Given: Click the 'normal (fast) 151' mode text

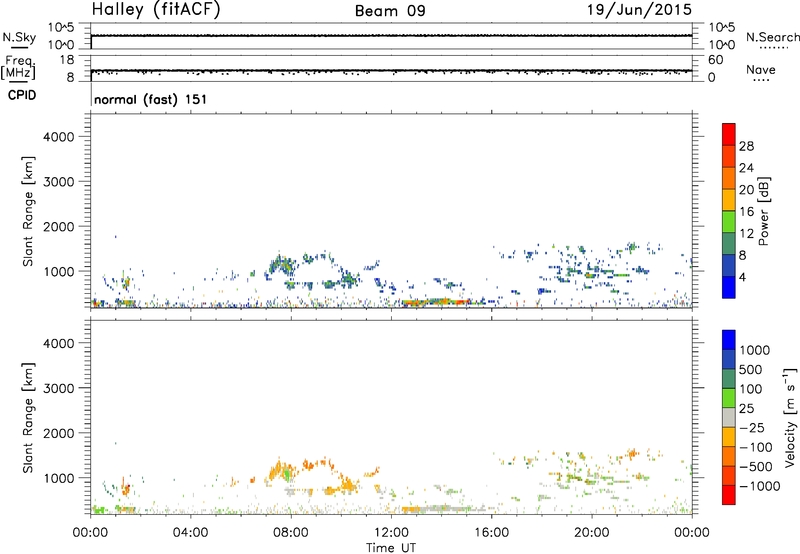Looking at the screenshot, I should [151, 99].
